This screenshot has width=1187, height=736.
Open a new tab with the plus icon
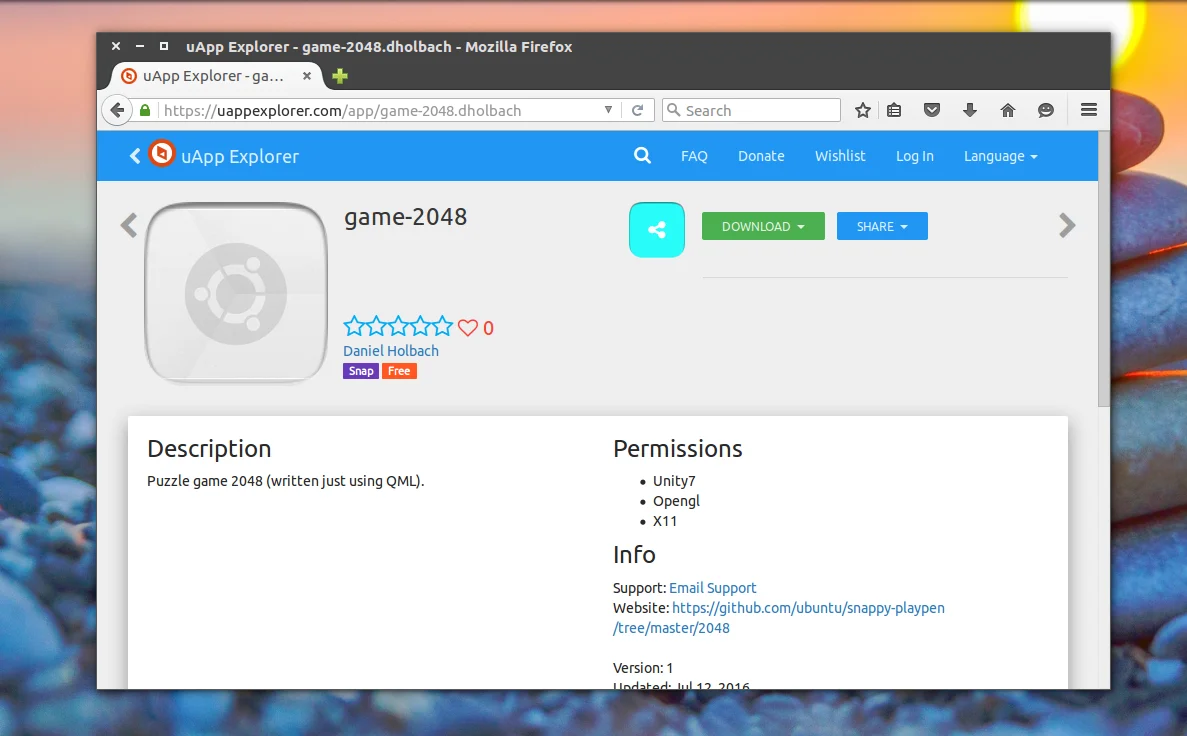340,76
